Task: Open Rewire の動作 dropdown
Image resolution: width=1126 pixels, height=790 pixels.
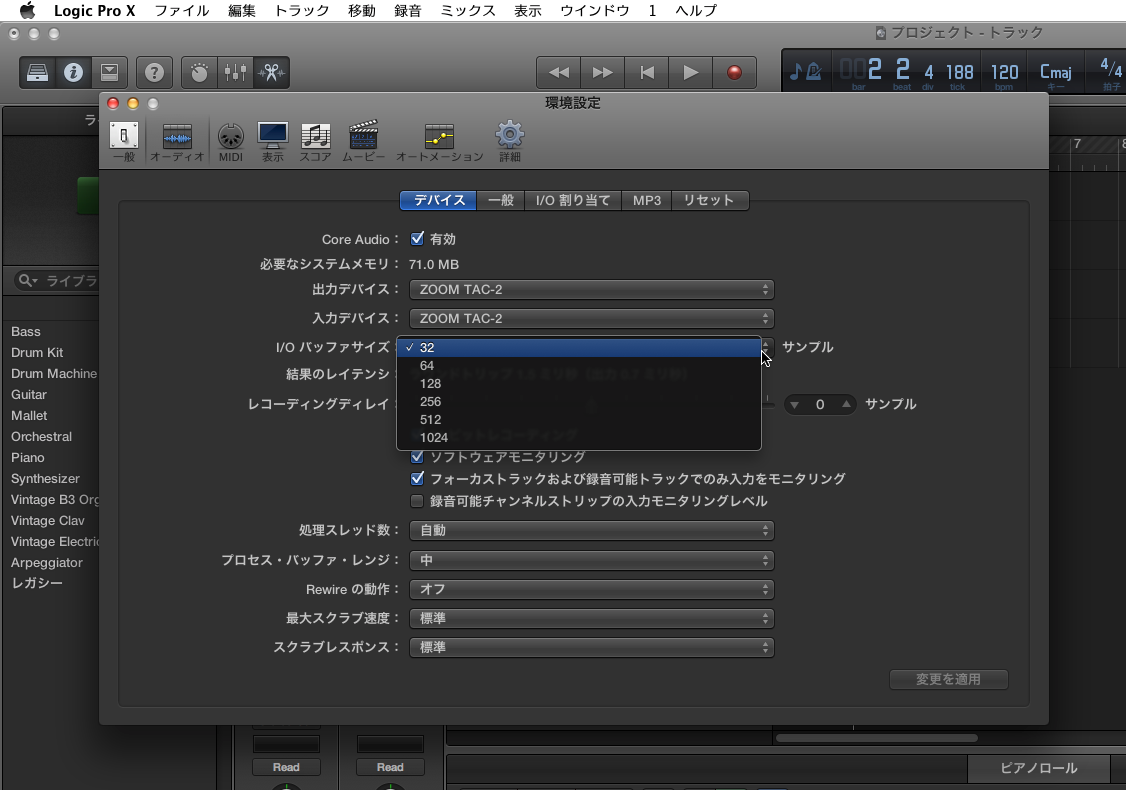Action: 592,589
